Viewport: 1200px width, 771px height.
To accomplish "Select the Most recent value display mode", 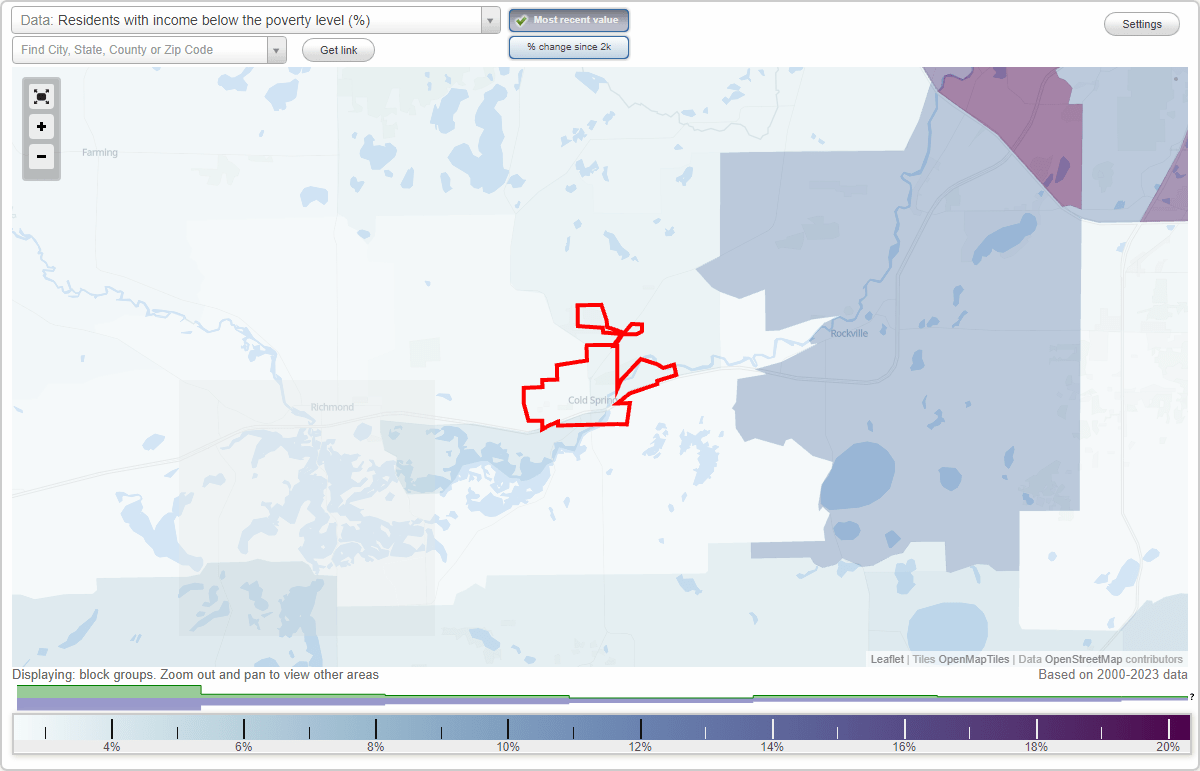I will point(568,19).
